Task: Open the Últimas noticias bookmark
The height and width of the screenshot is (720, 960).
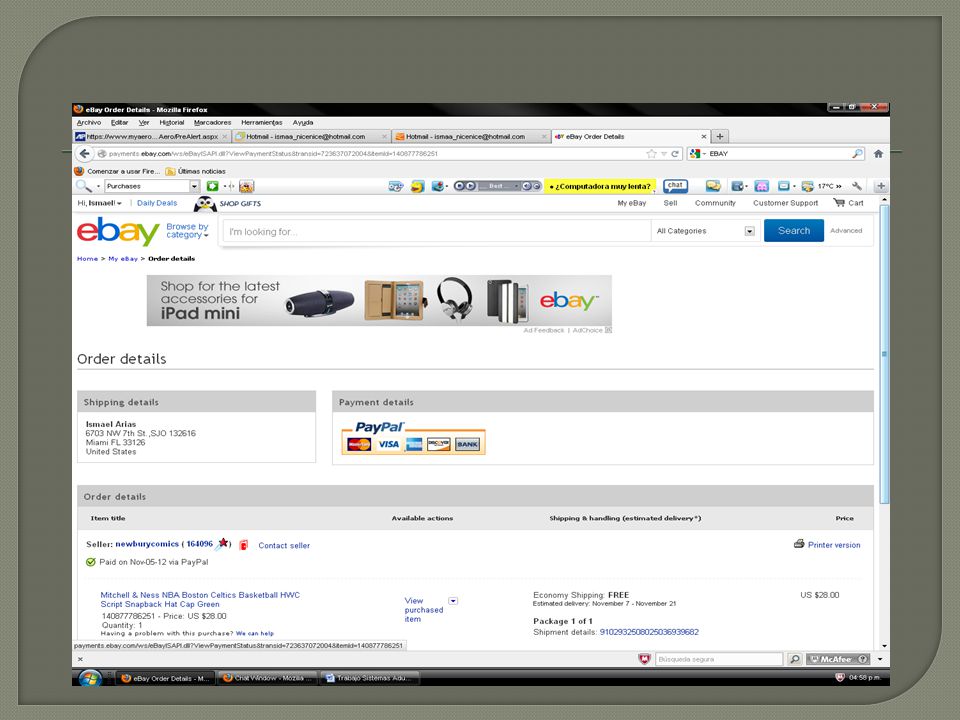Action: pyautogui.click(x=195, y=171)
